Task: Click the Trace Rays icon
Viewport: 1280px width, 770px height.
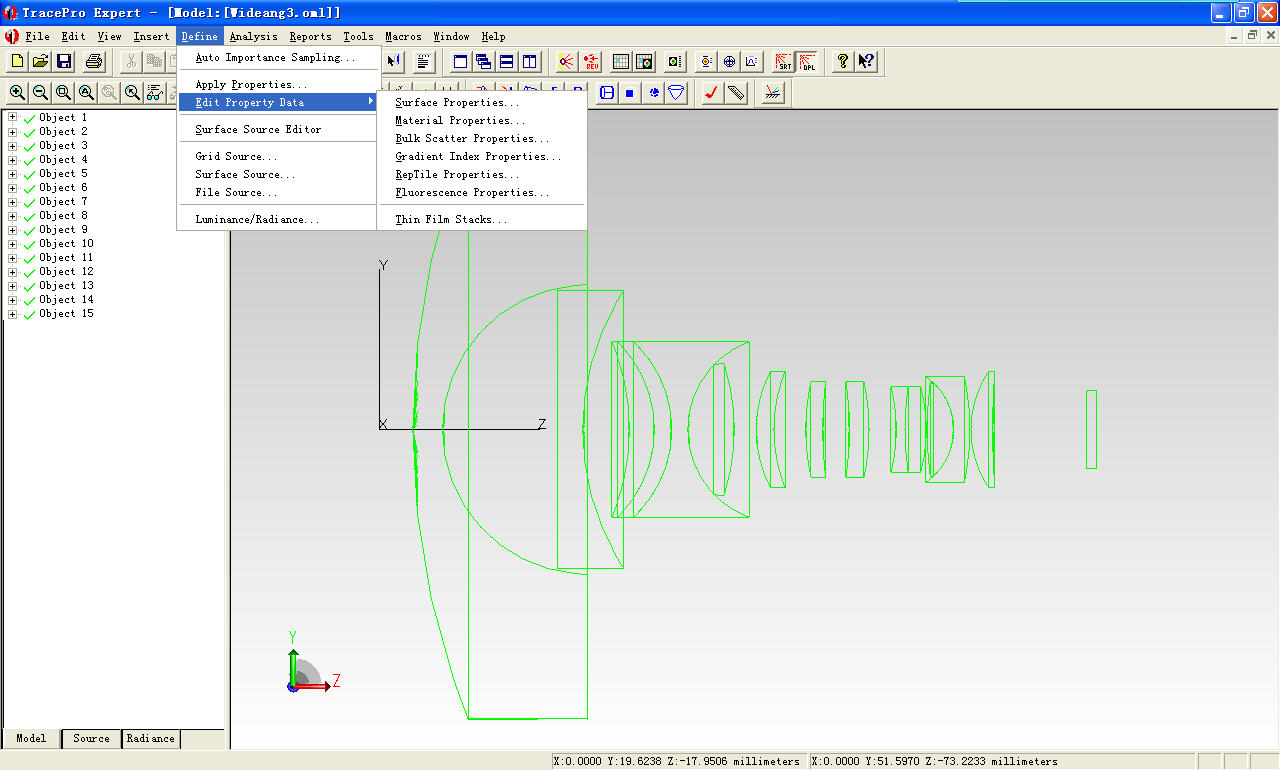Action: [567, 61]
